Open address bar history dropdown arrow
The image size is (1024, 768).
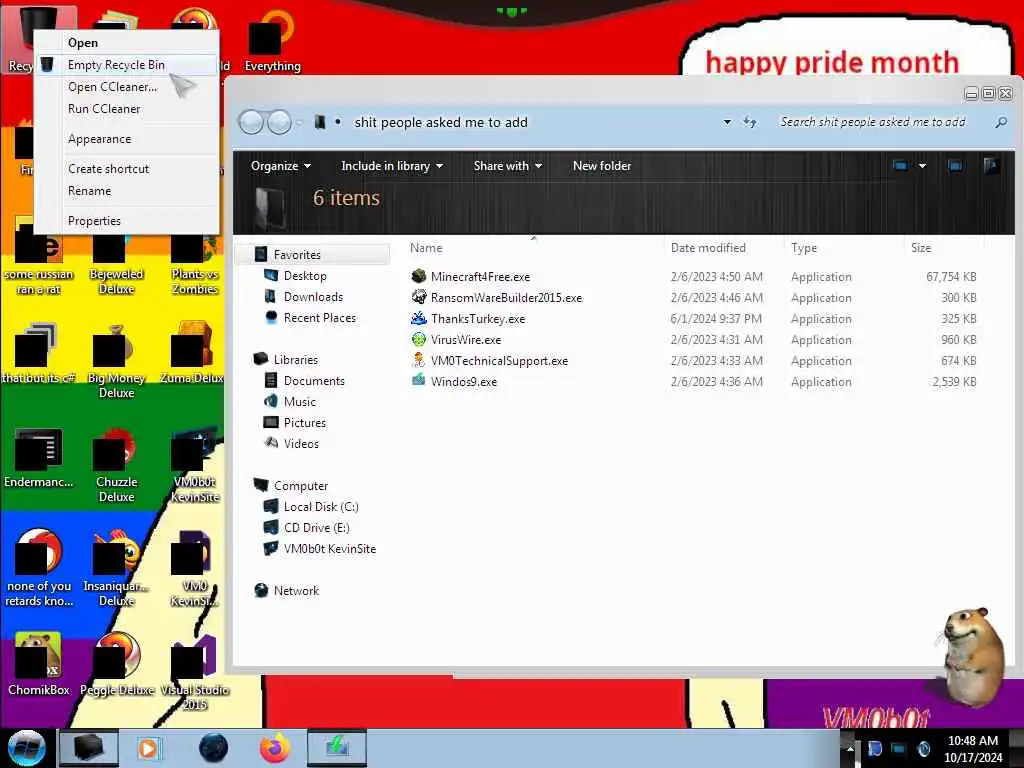click(x=727, y=122)
